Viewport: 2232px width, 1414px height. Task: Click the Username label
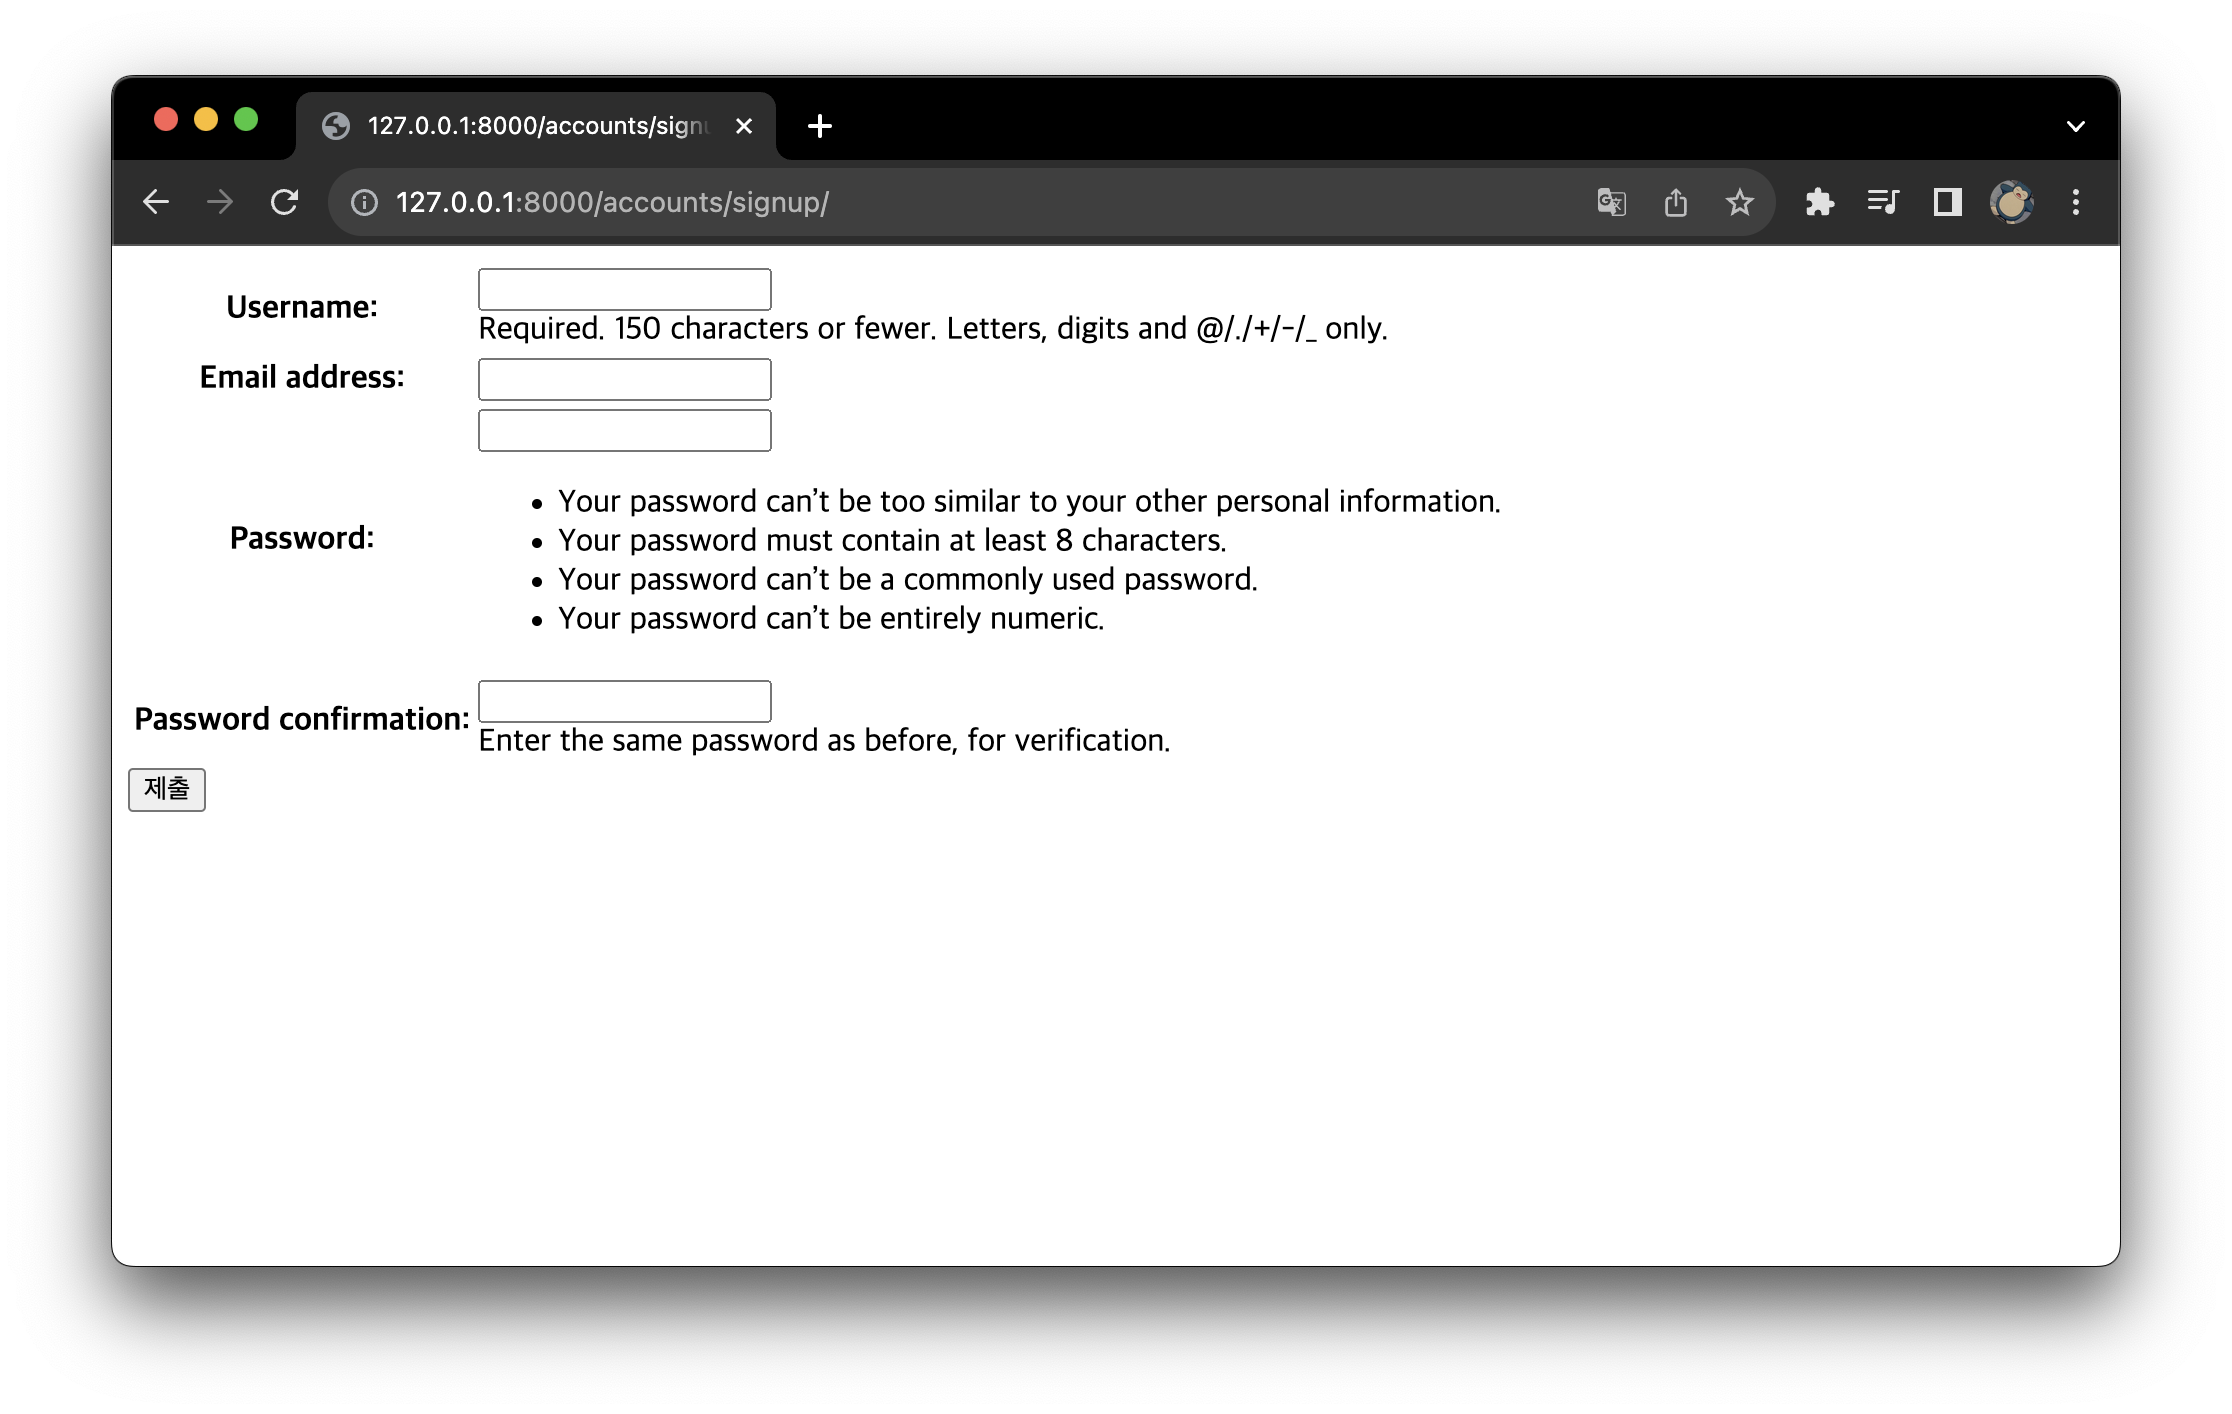pos(302,307)
